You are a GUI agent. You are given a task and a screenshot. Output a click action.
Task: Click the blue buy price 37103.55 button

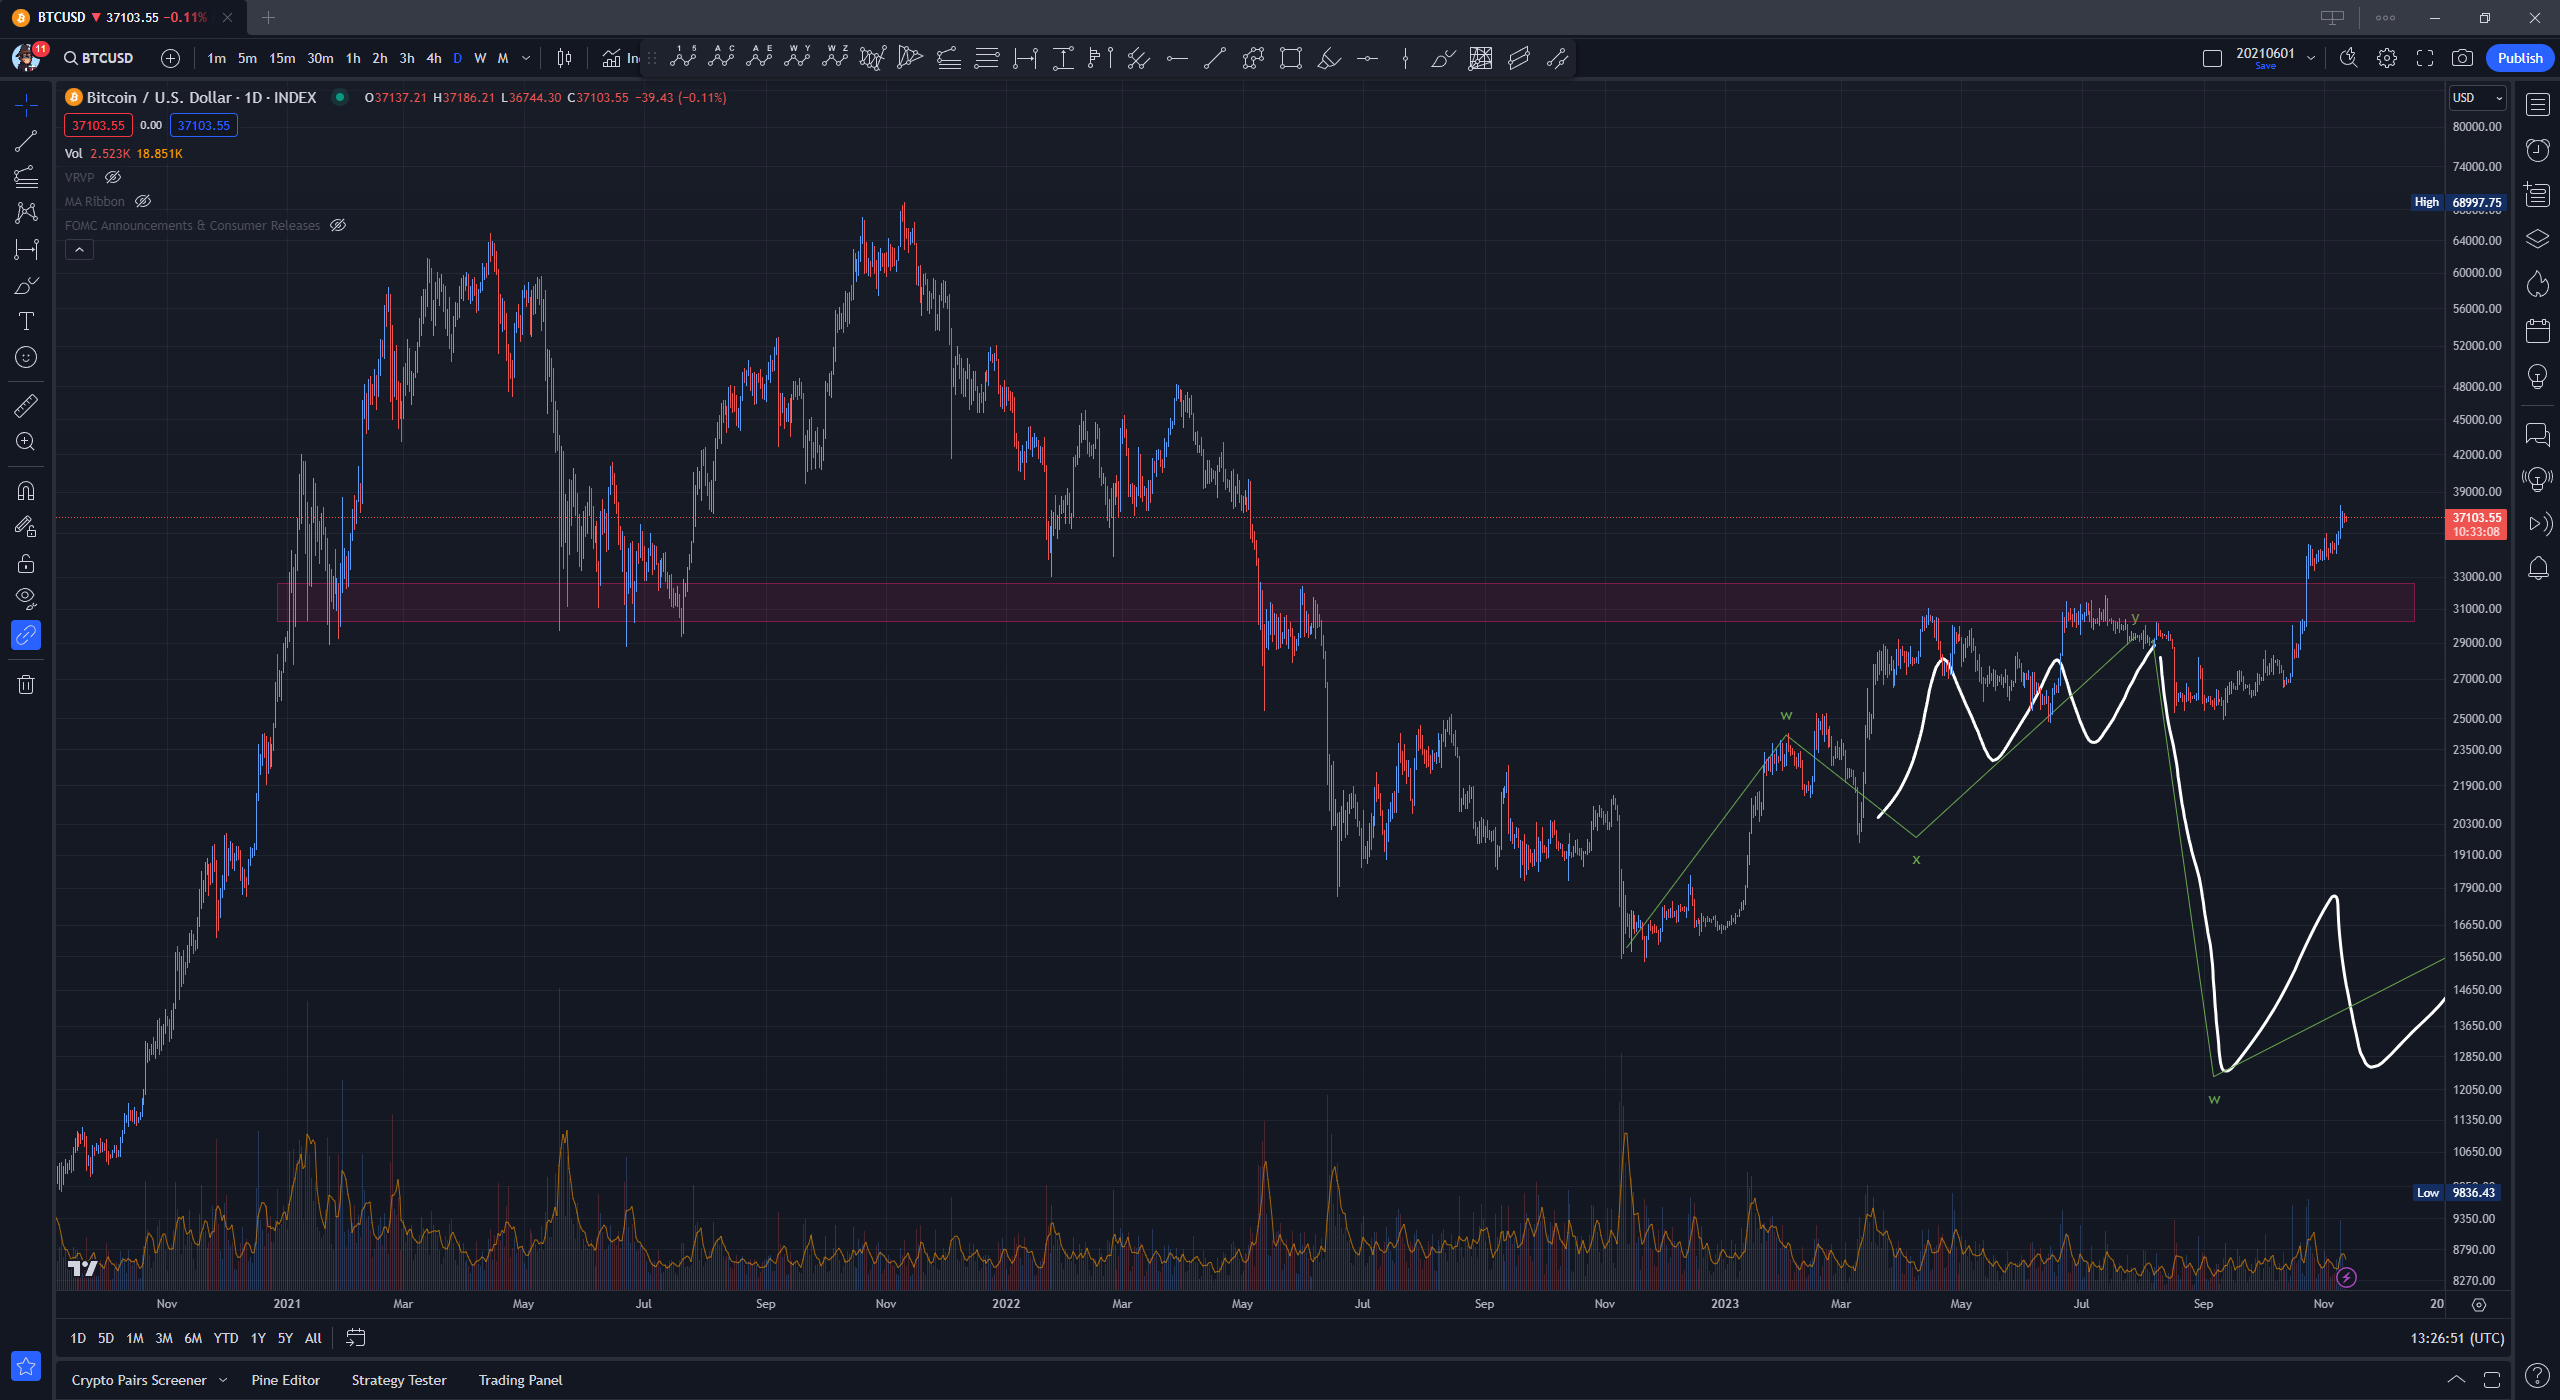[204, 125]
